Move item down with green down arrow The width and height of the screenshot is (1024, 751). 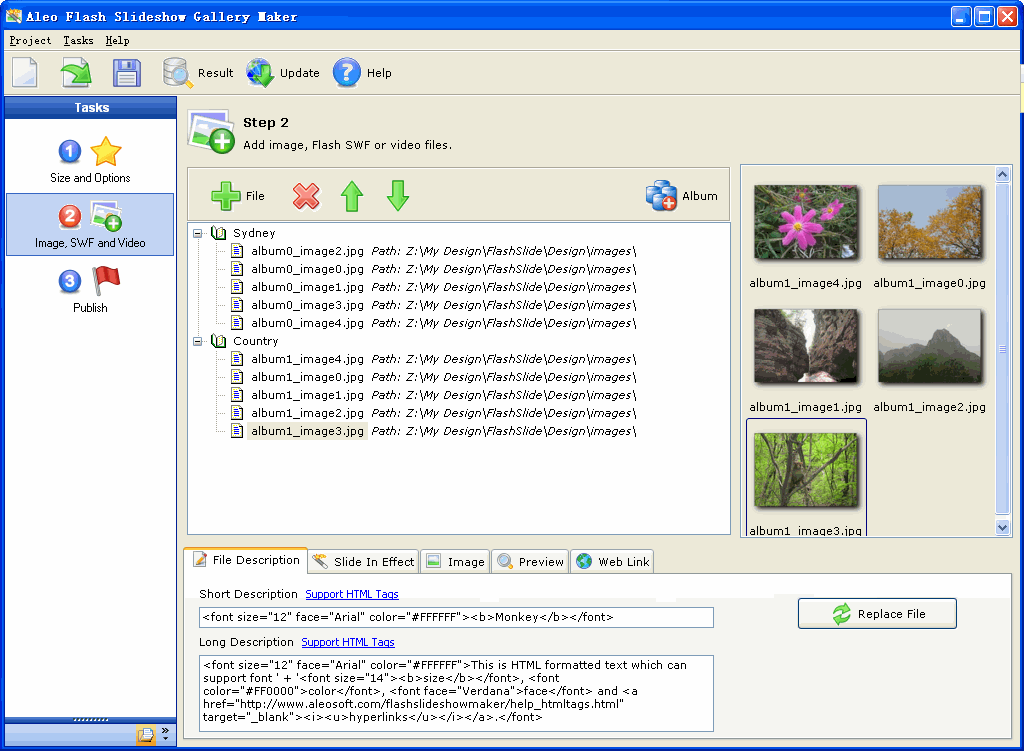pos(398,196)
